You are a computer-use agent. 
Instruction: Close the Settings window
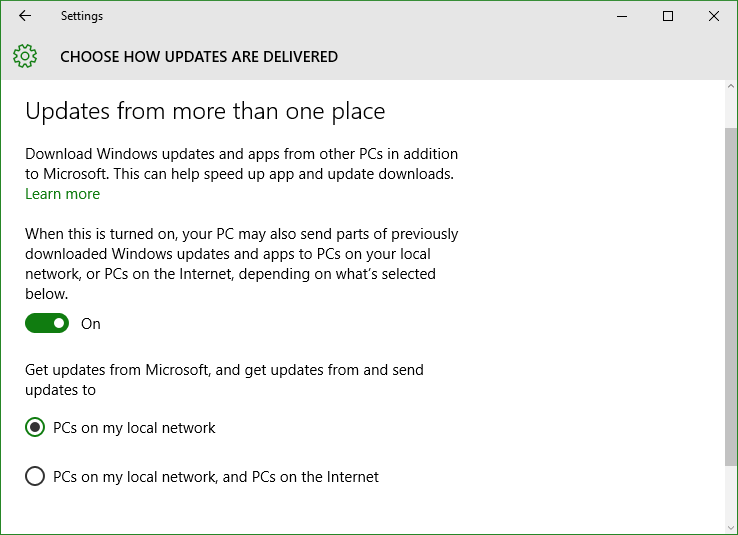[714, 16]
